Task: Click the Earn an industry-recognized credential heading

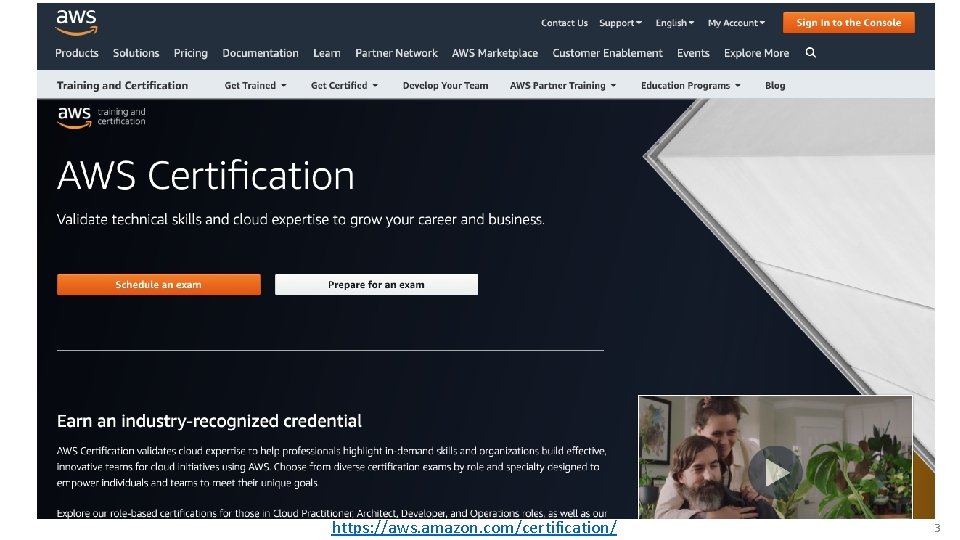Action: point(209,421)
